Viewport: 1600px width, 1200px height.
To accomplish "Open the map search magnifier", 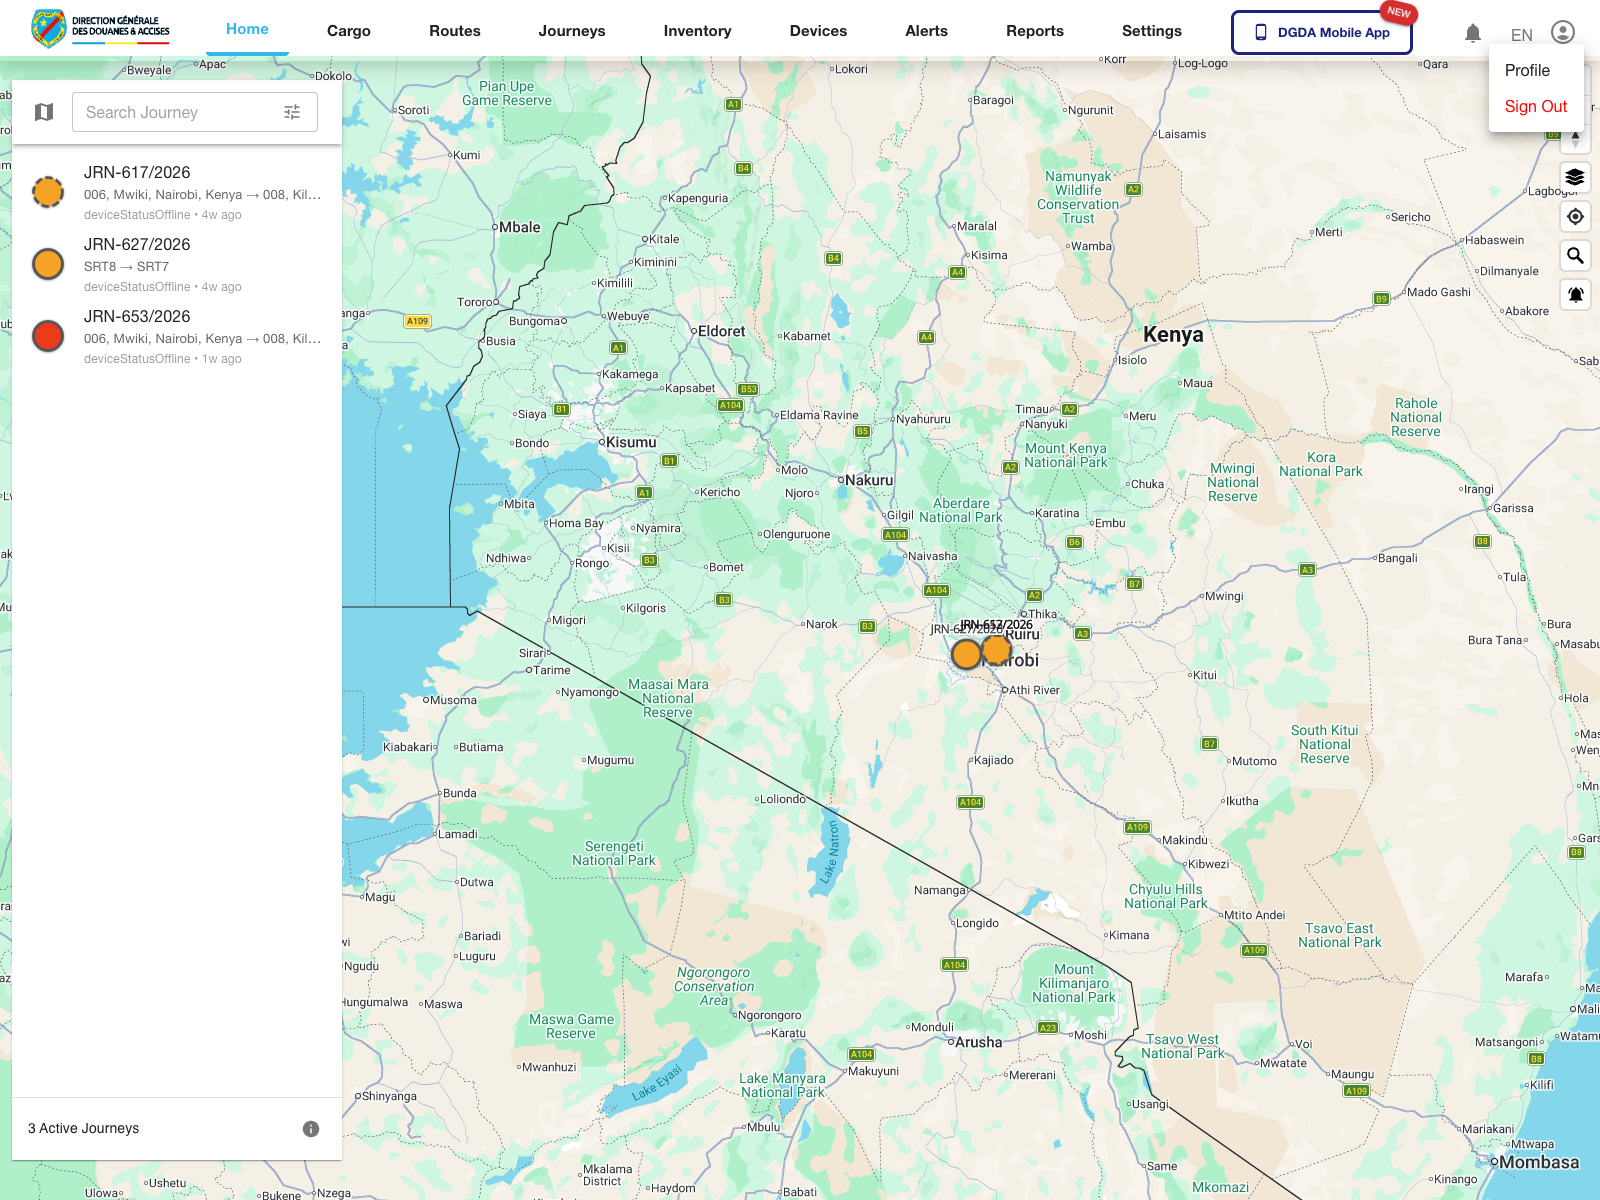I will (x=1575, y=256).
